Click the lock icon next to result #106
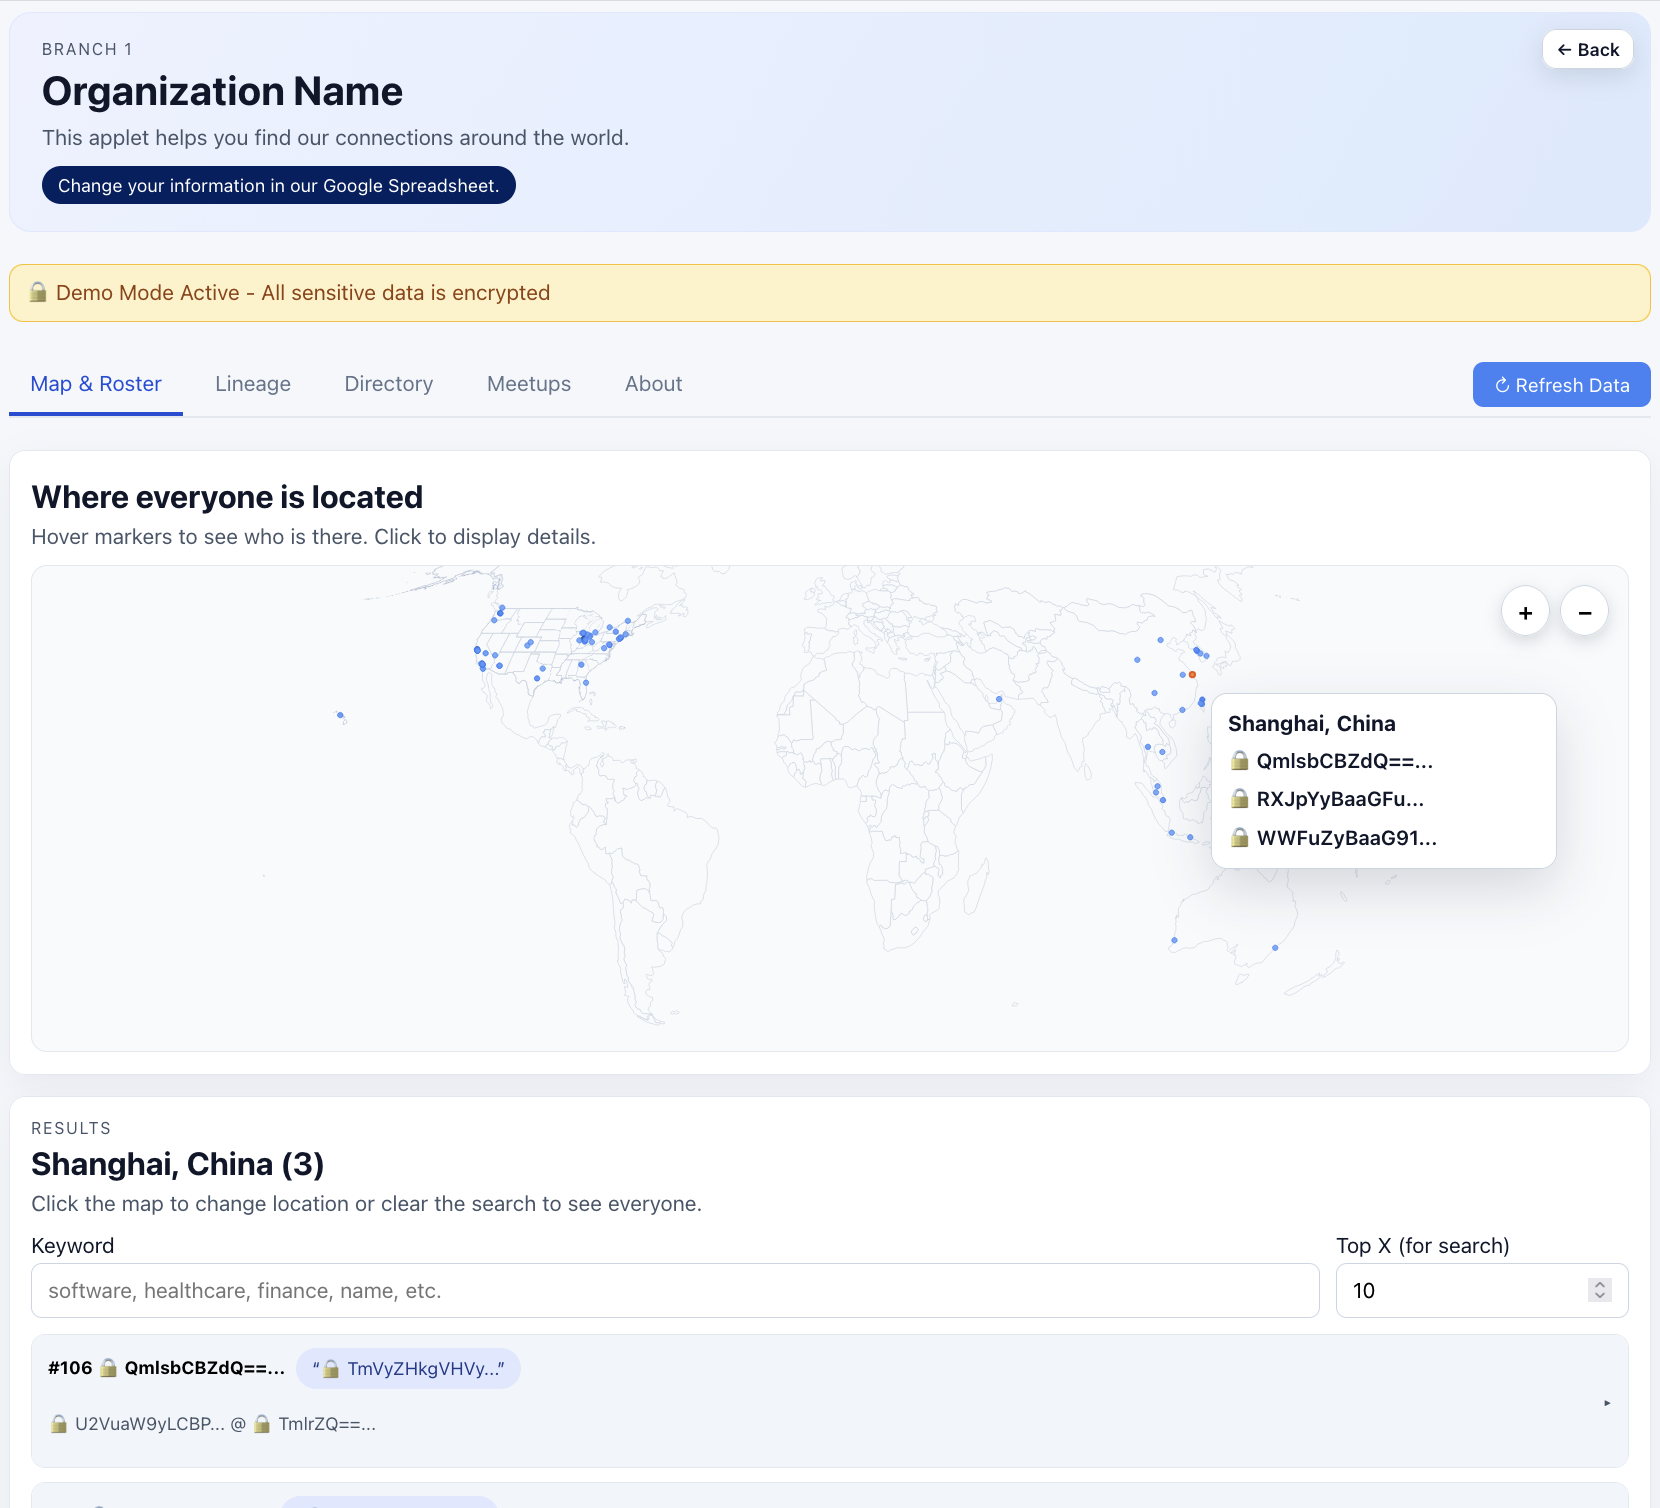The width and height of the screenshot is (1660, 1508). point(108,1368)
